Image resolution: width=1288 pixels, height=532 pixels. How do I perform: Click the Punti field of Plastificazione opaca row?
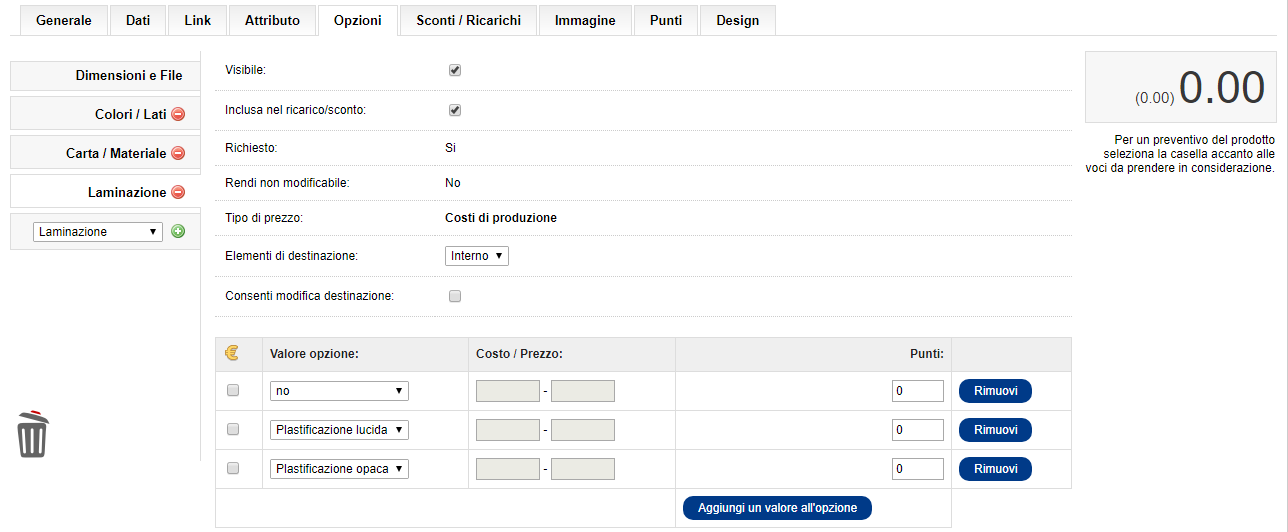(x=918, y=469)
